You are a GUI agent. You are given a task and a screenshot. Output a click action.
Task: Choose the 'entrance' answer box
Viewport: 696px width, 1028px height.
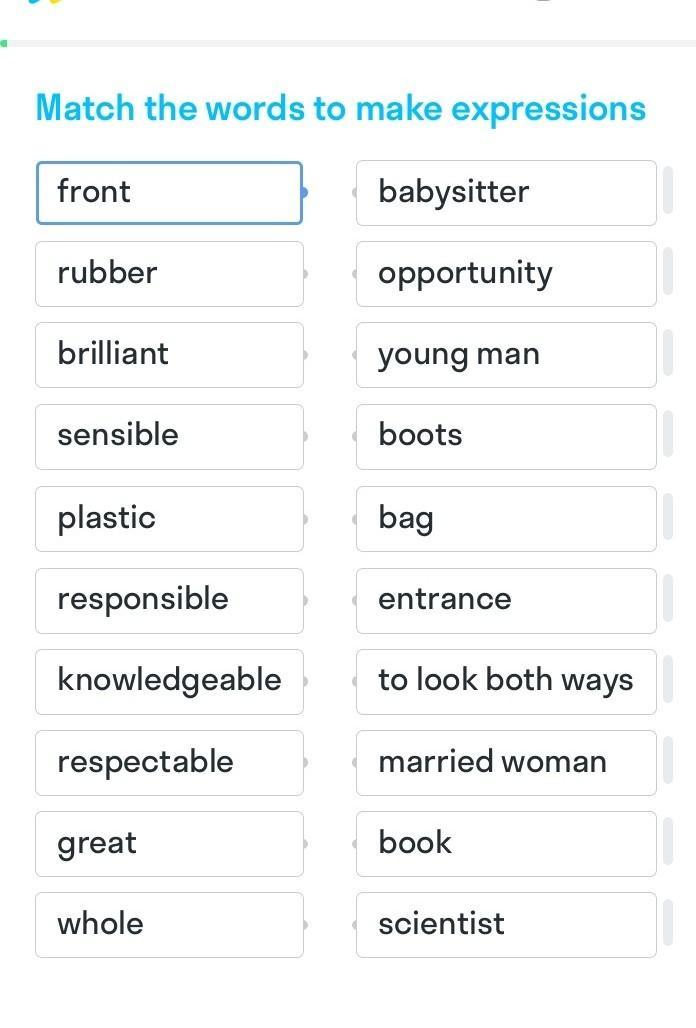click(x=506, y=601)
